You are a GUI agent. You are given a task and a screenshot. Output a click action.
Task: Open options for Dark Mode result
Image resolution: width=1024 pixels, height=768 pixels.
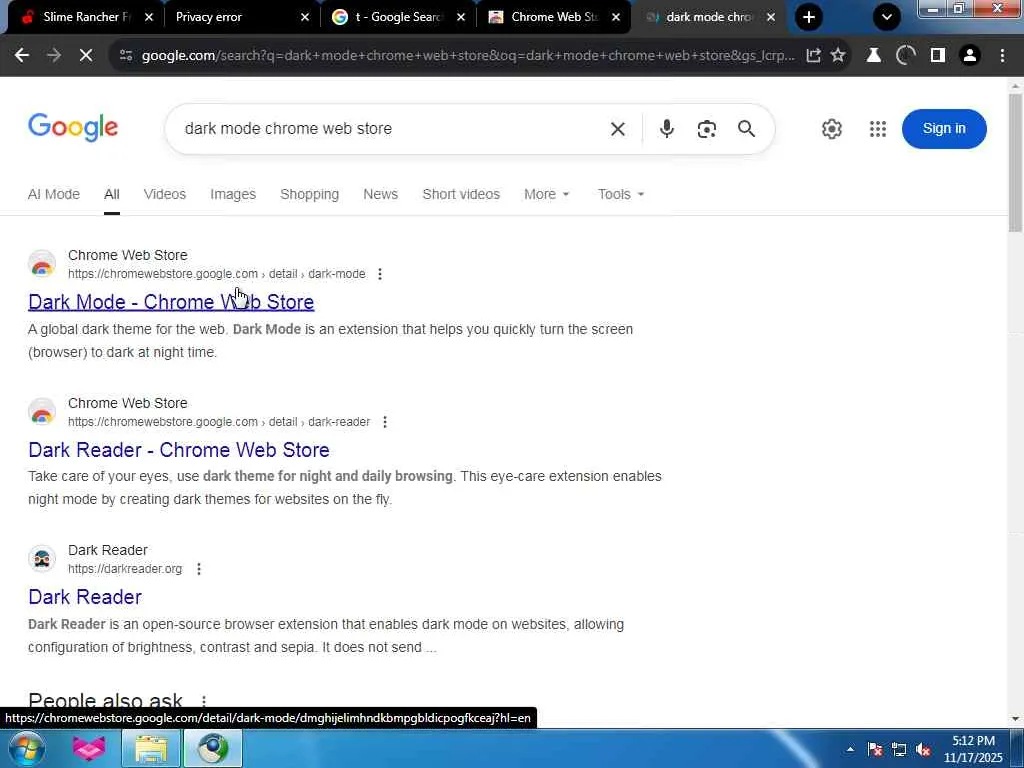click(379, 274)
